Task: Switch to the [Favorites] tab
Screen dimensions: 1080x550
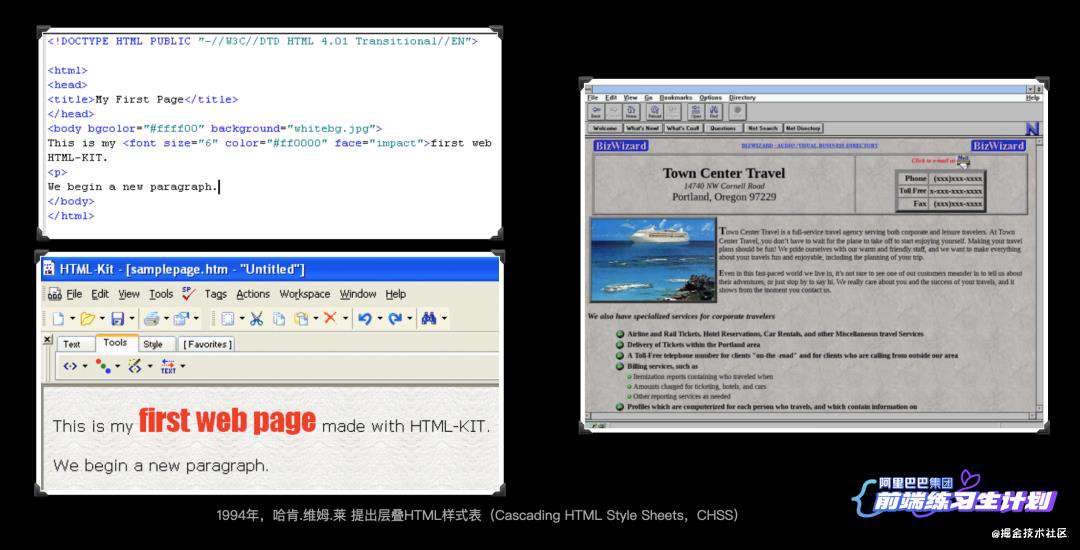Action: coord(206,344)
